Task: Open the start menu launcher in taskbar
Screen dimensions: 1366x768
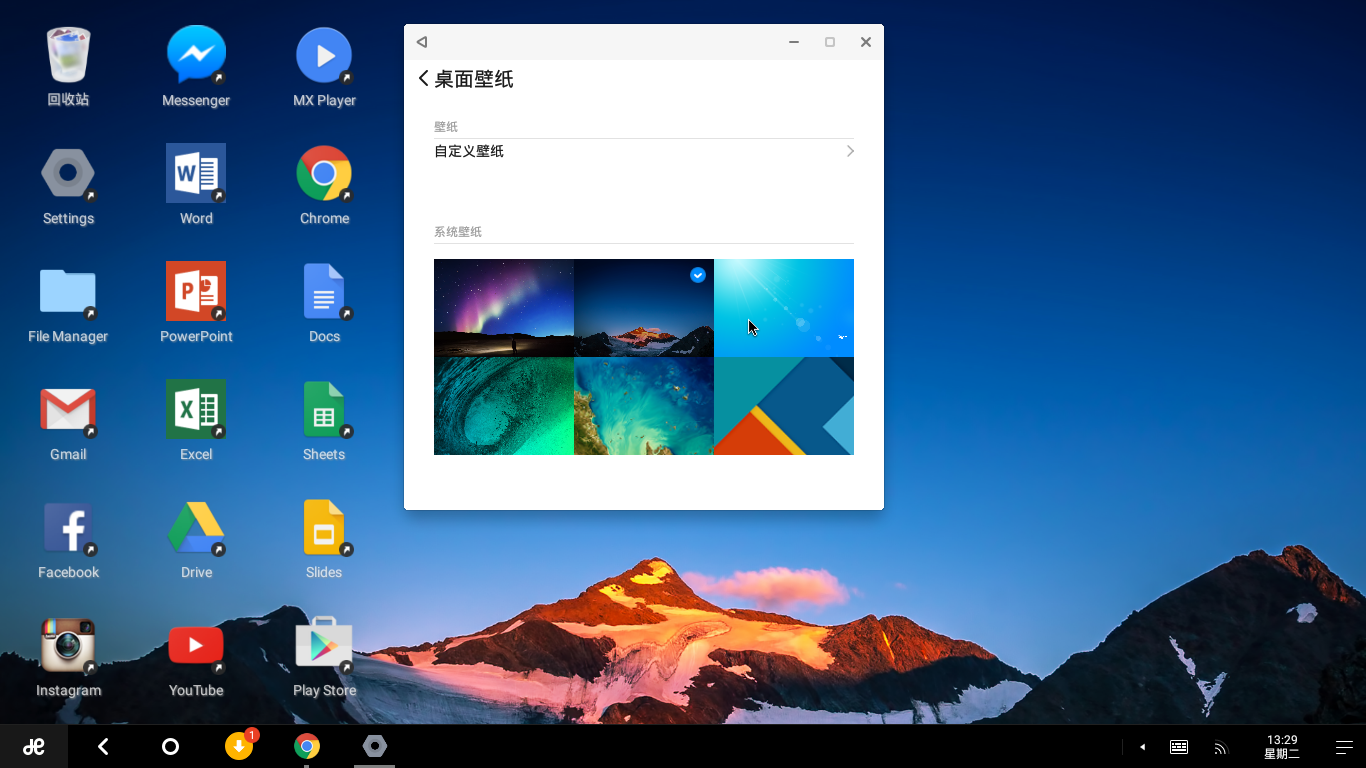Action: point(34,747)
